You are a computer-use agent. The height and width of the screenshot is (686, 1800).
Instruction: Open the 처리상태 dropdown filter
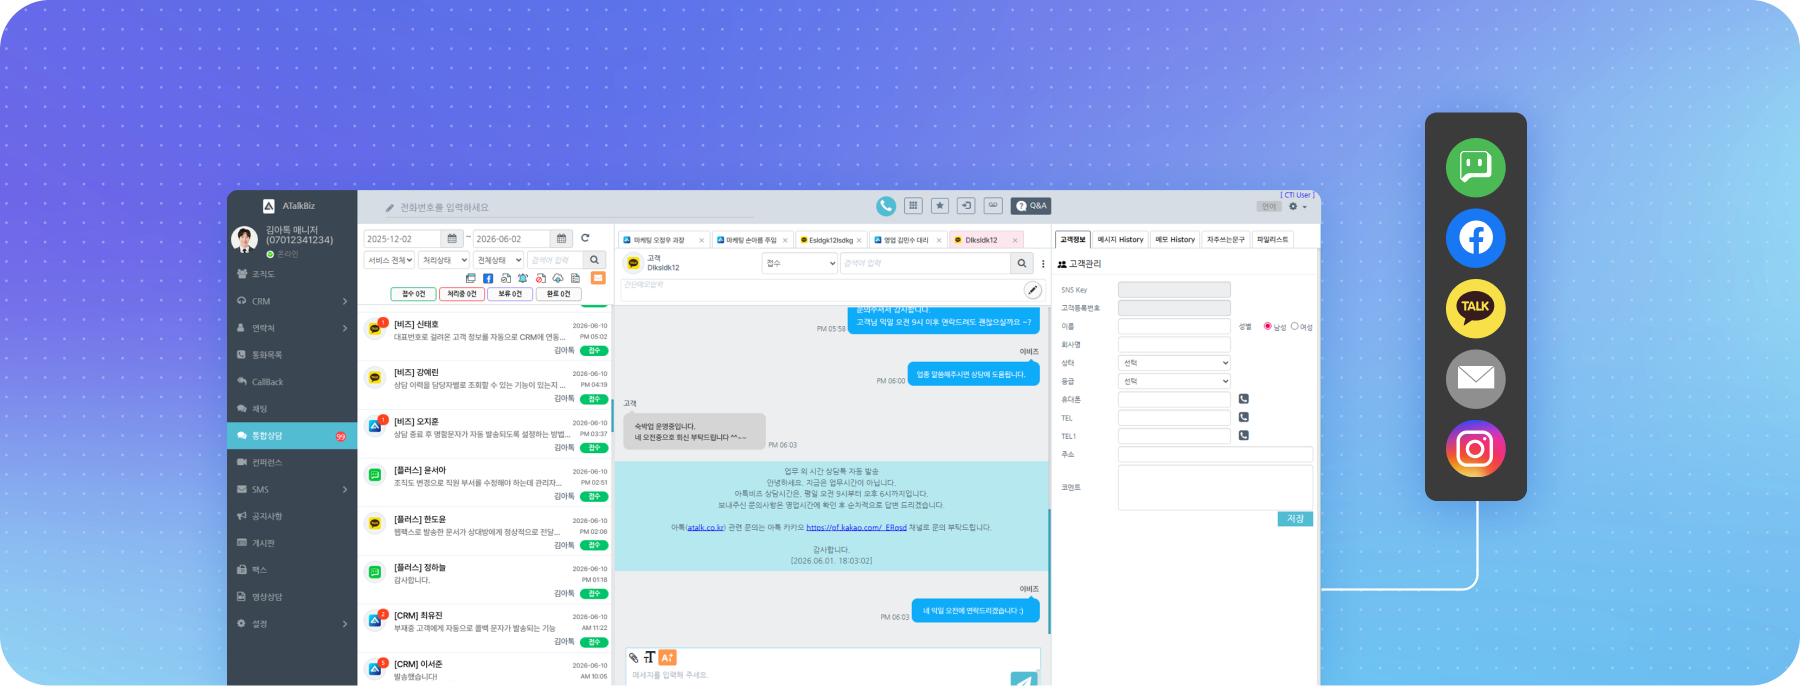pos(444,260)
